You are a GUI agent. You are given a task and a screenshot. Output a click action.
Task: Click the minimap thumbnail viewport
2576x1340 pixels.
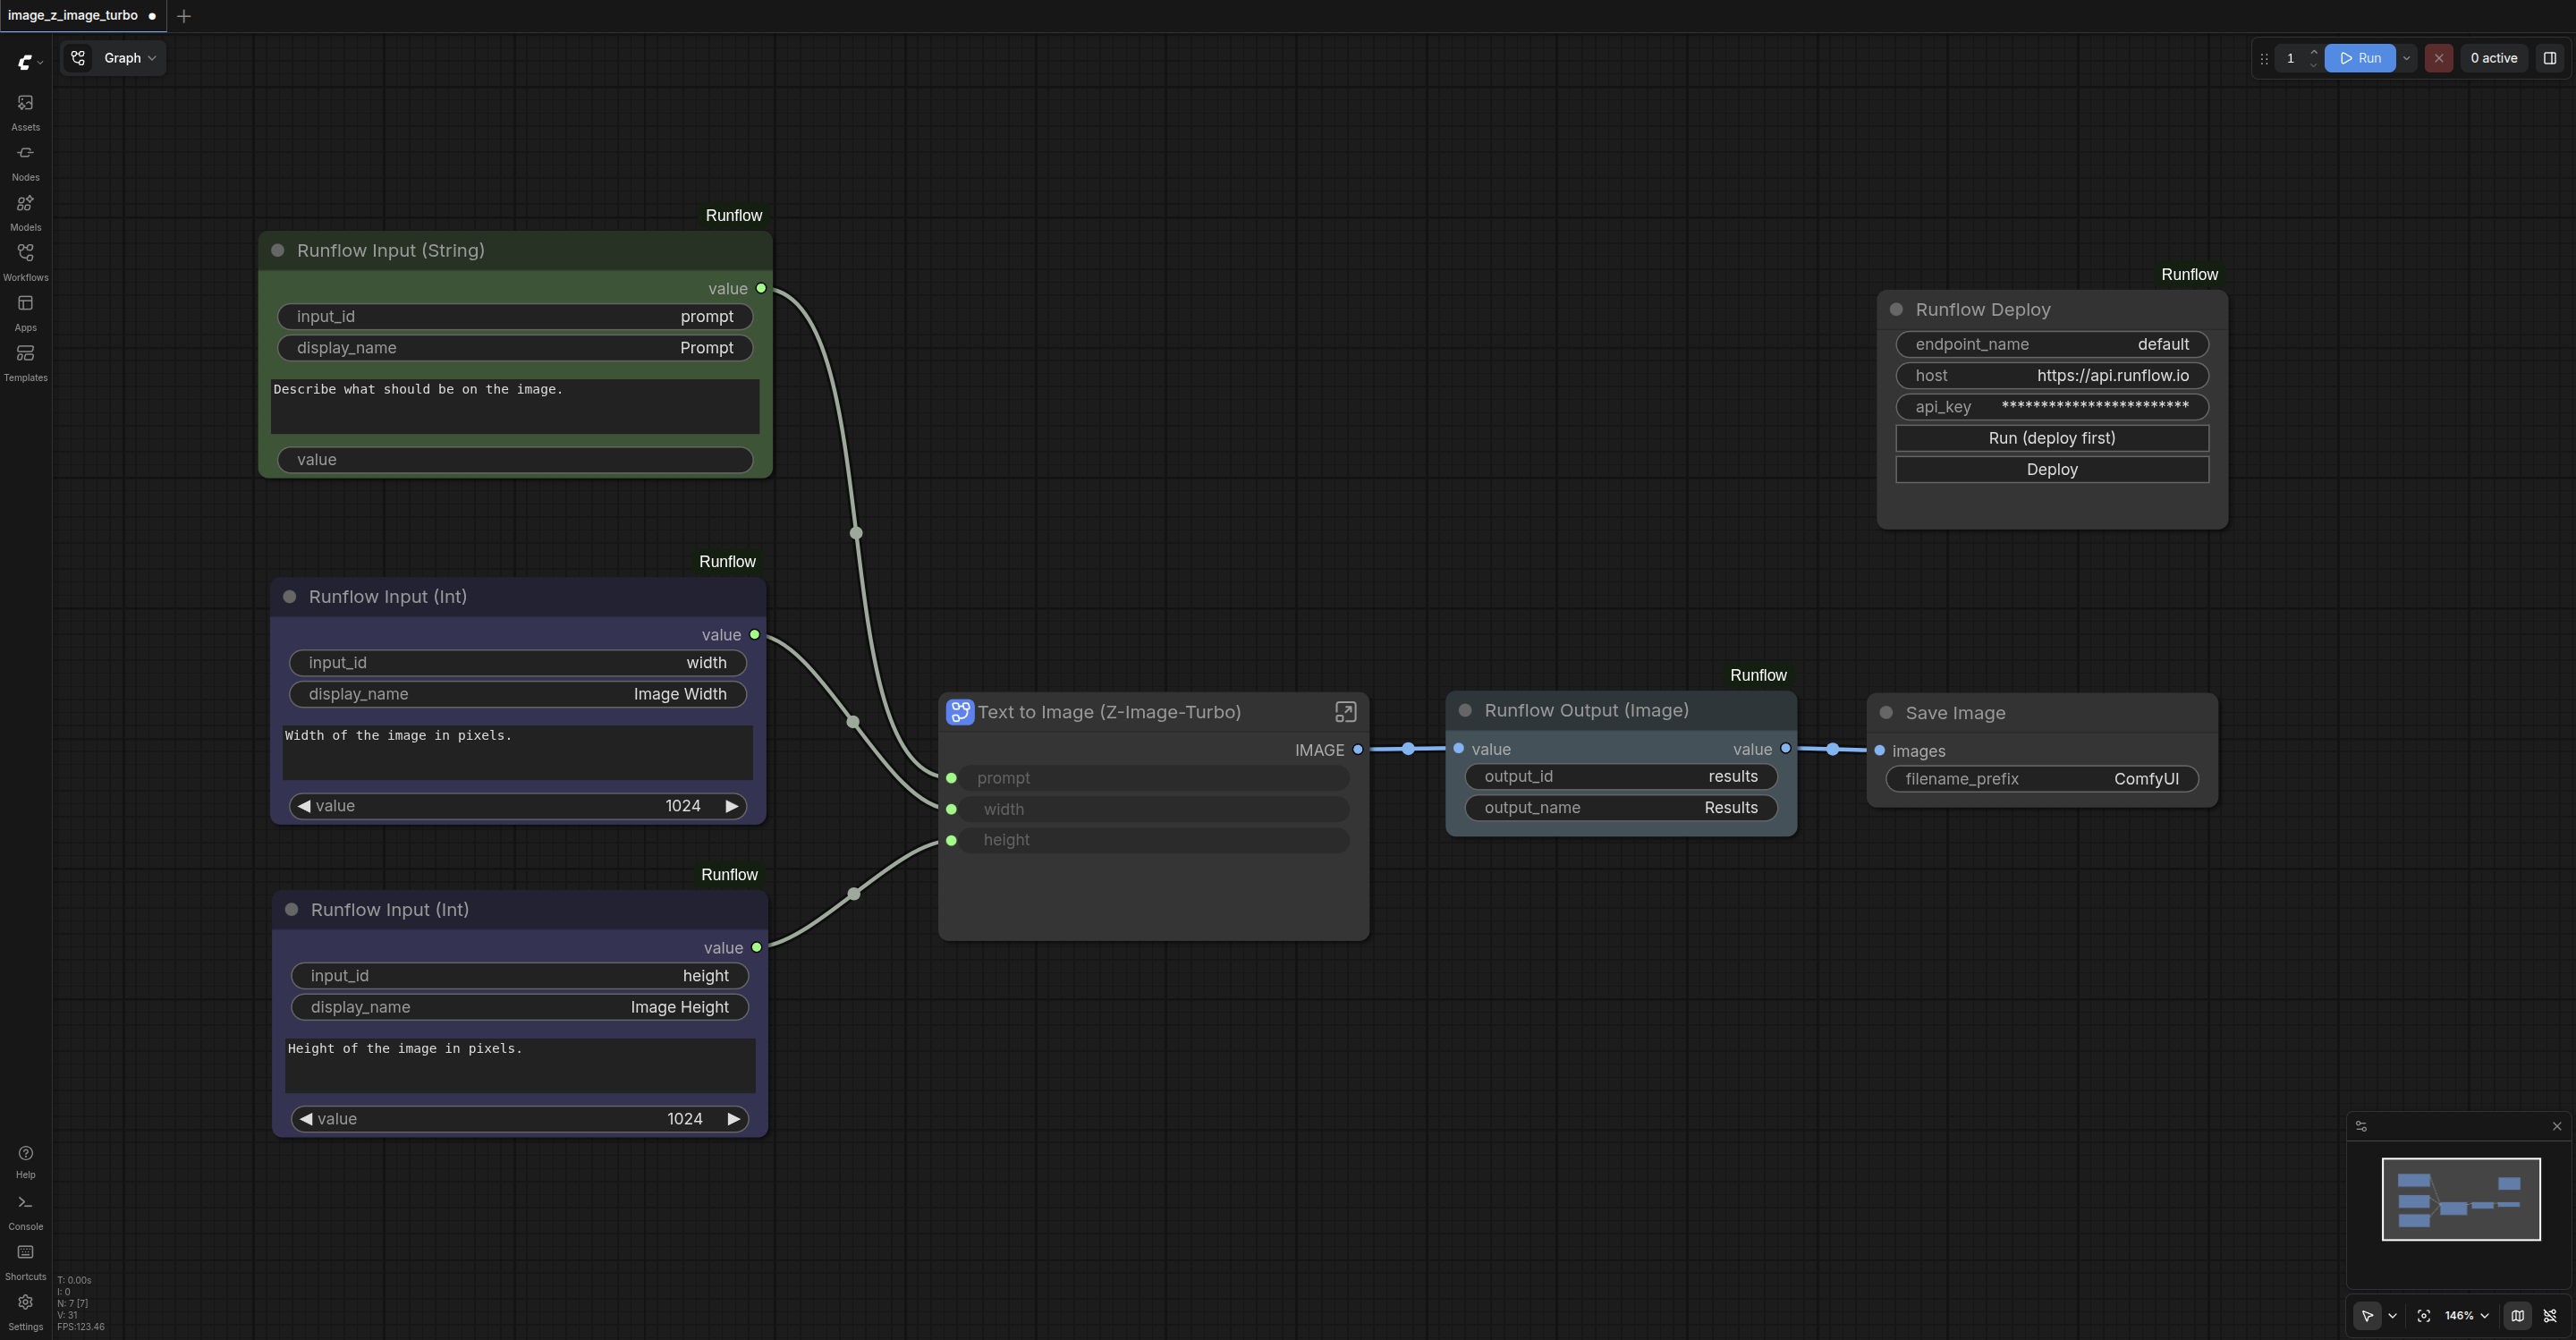click(x=2461, y=1199)
